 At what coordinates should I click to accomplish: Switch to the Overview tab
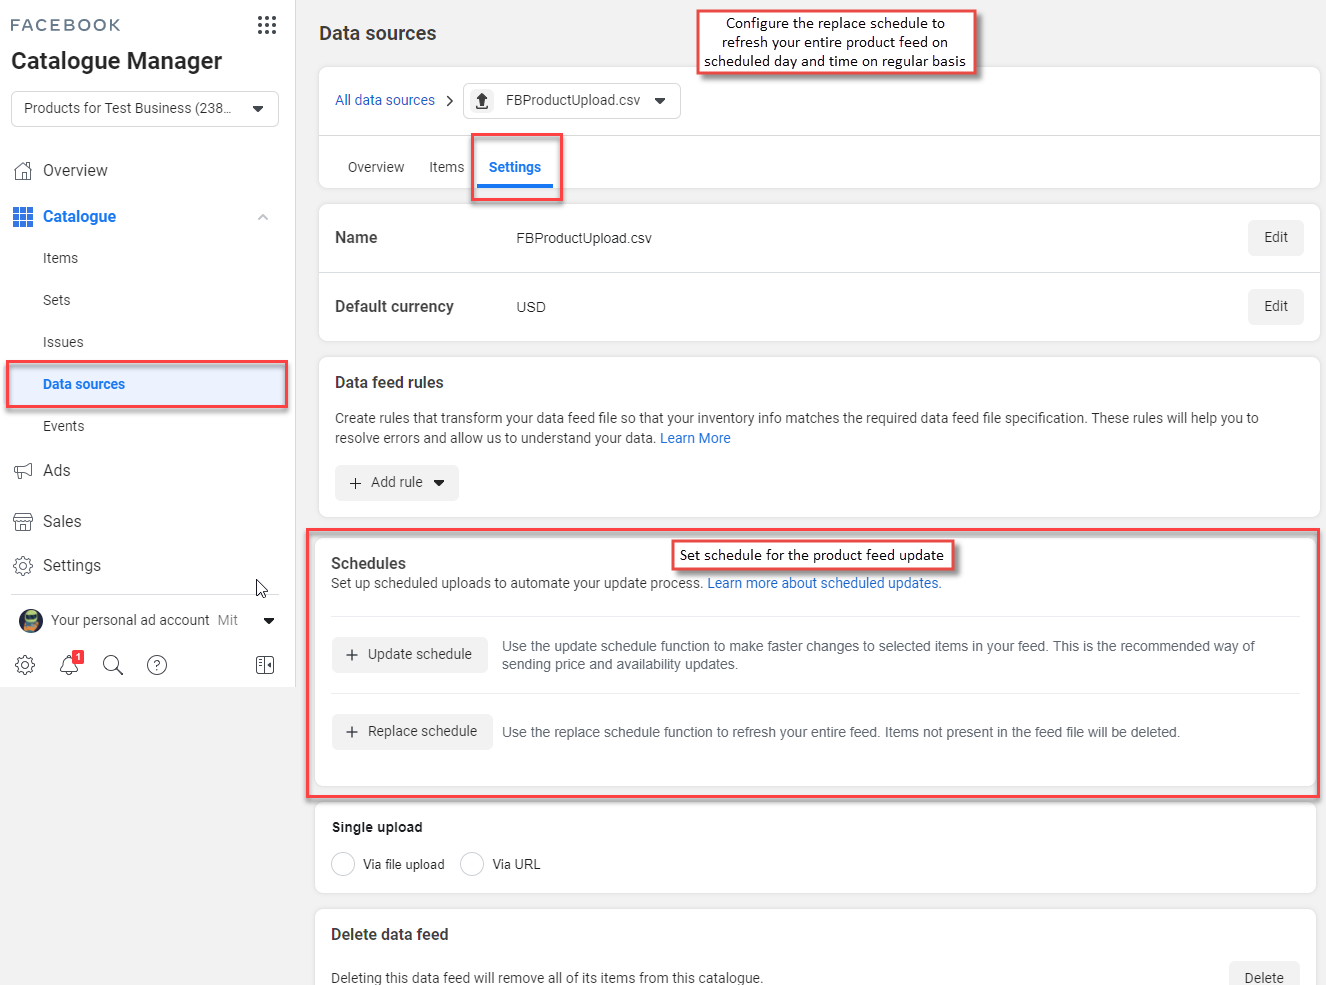pos(376,167)
